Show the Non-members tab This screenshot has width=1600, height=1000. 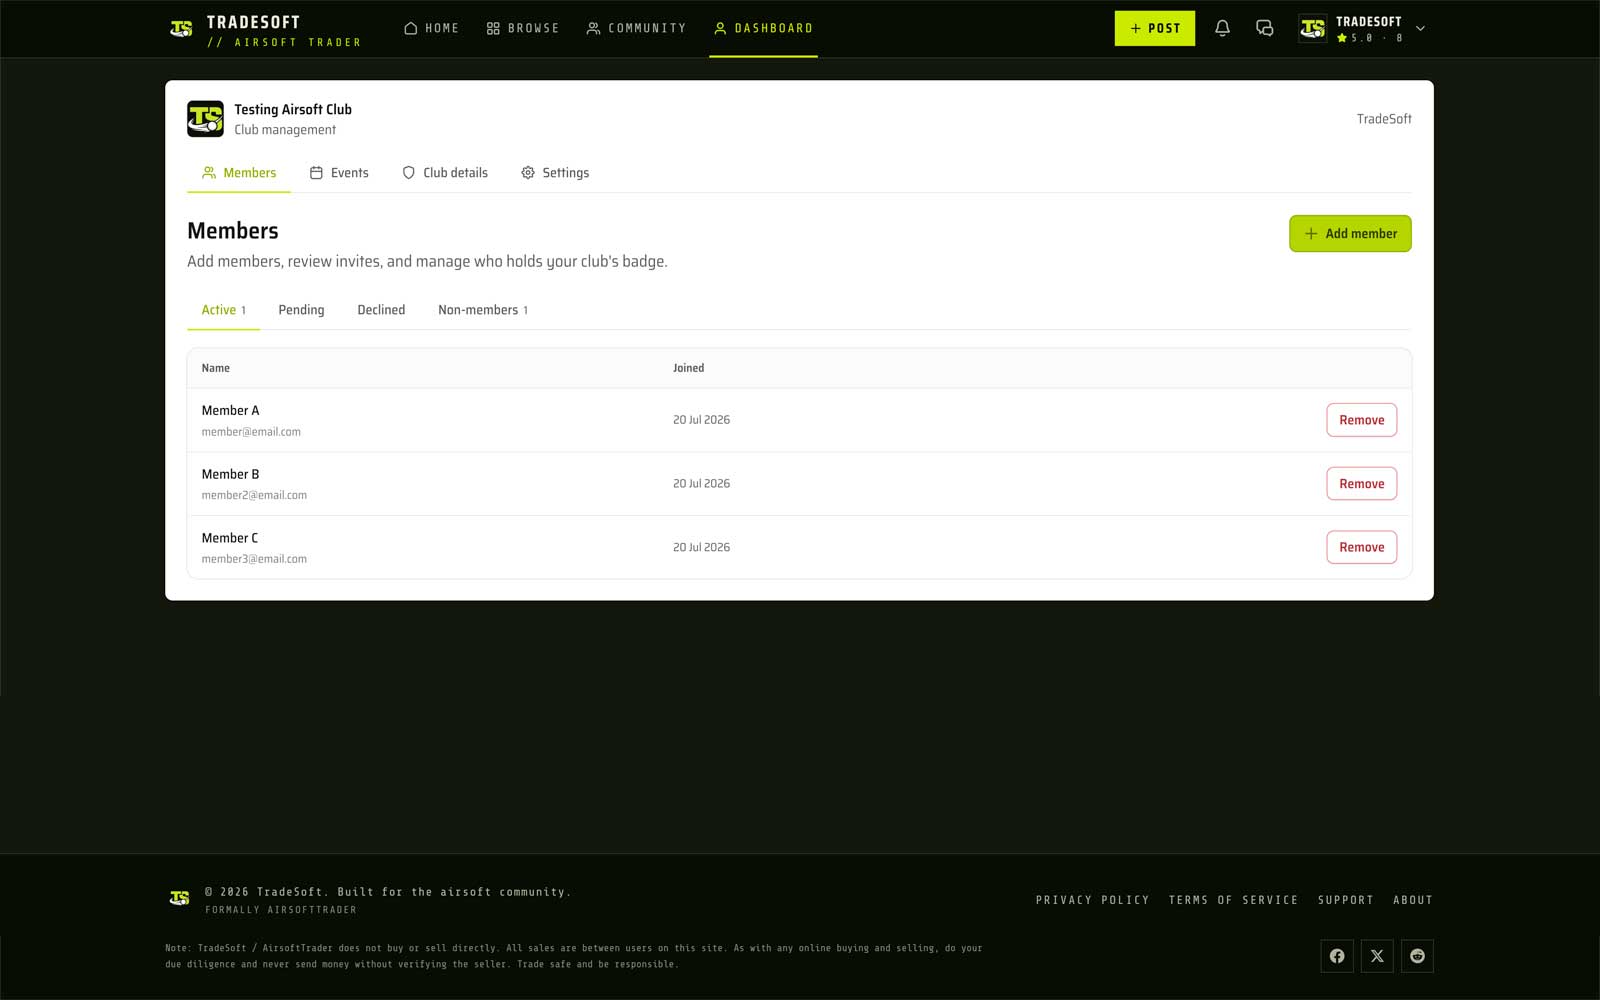483,310
